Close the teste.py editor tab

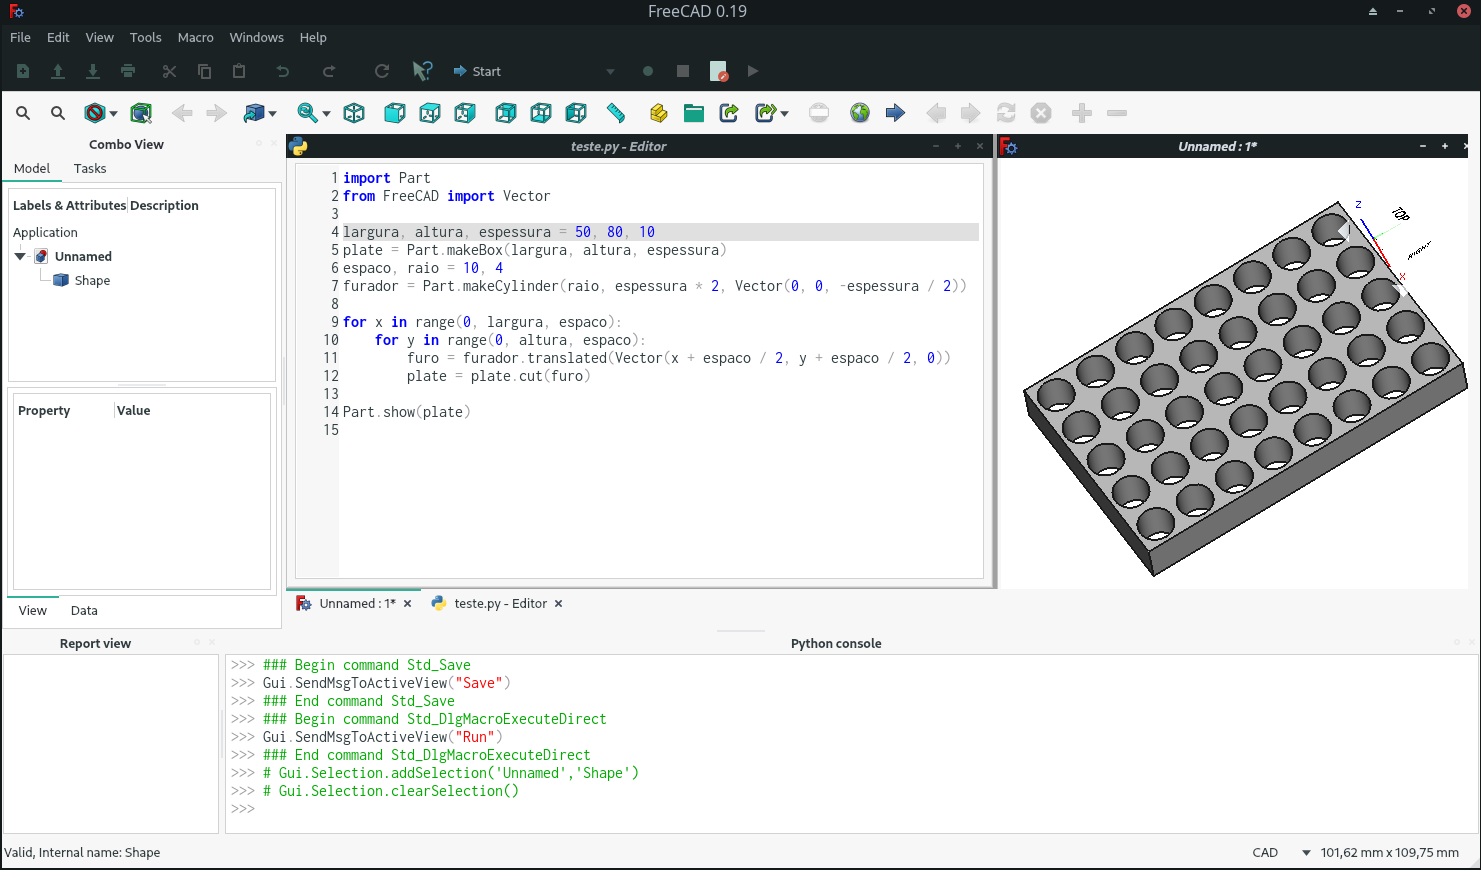(558, 603)
